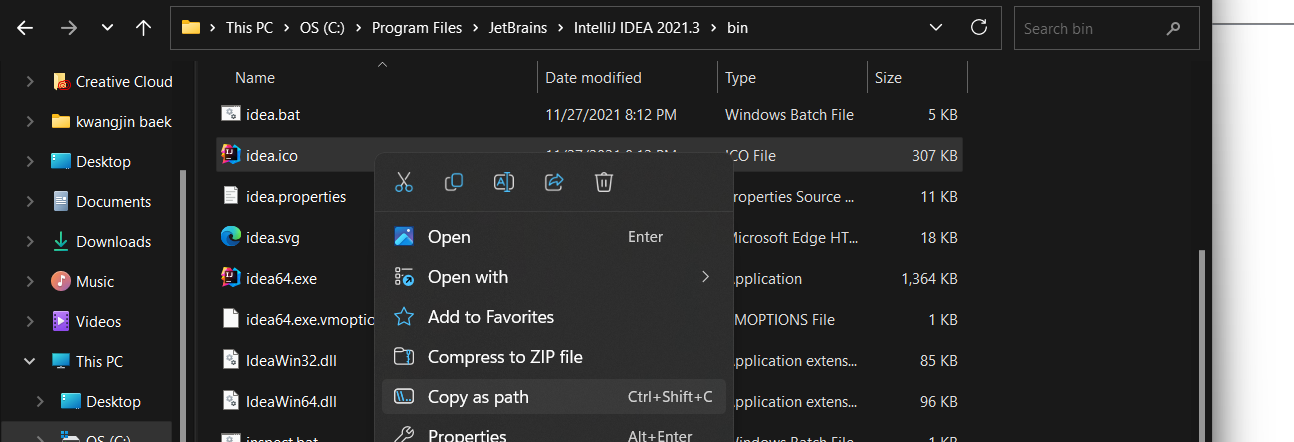
Task: Expand the kwangjin baek tree node
Action: [29, 122]
